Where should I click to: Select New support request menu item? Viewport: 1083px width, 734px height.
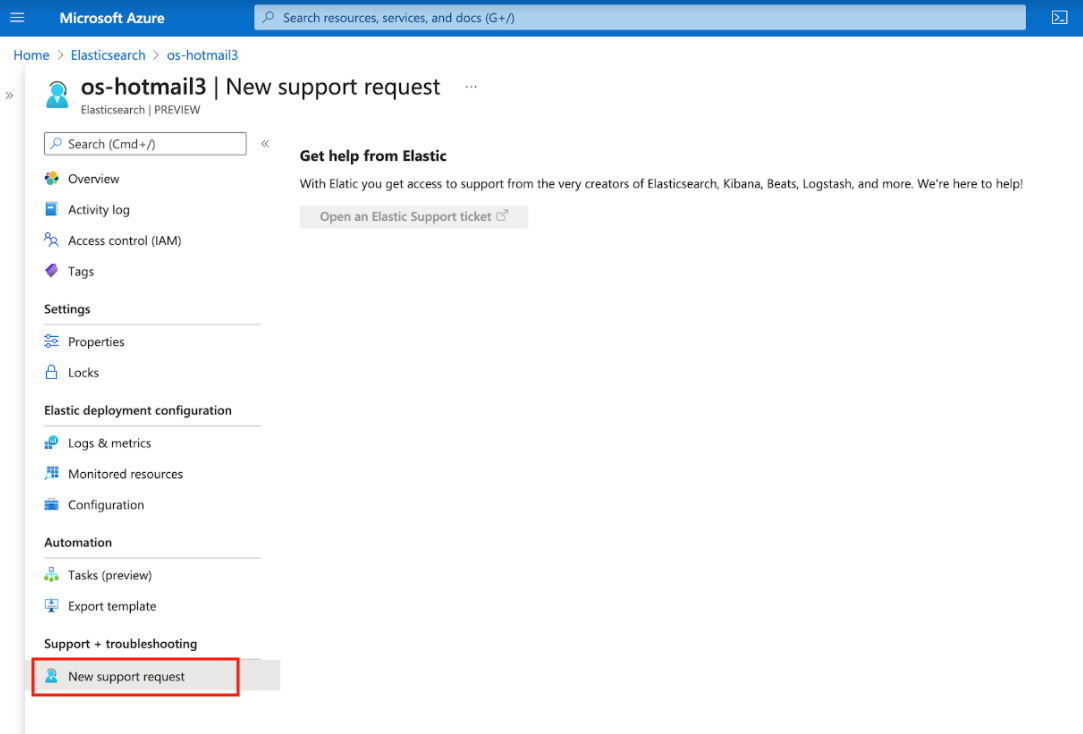click(126, 677)
